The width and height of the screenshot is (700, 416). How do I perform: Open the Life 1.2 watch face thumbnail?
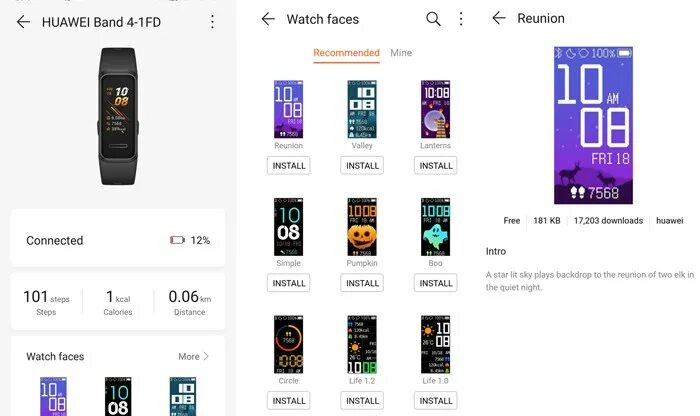pos(362,344)
